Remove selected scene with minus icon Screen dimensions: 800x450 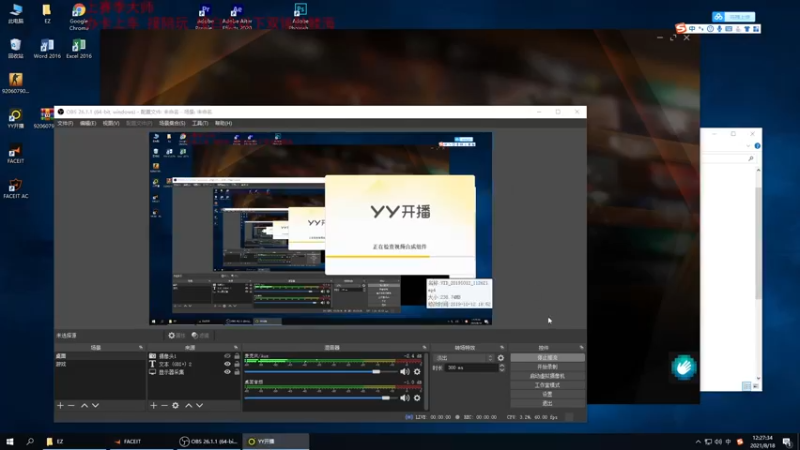tap(71, 405)
